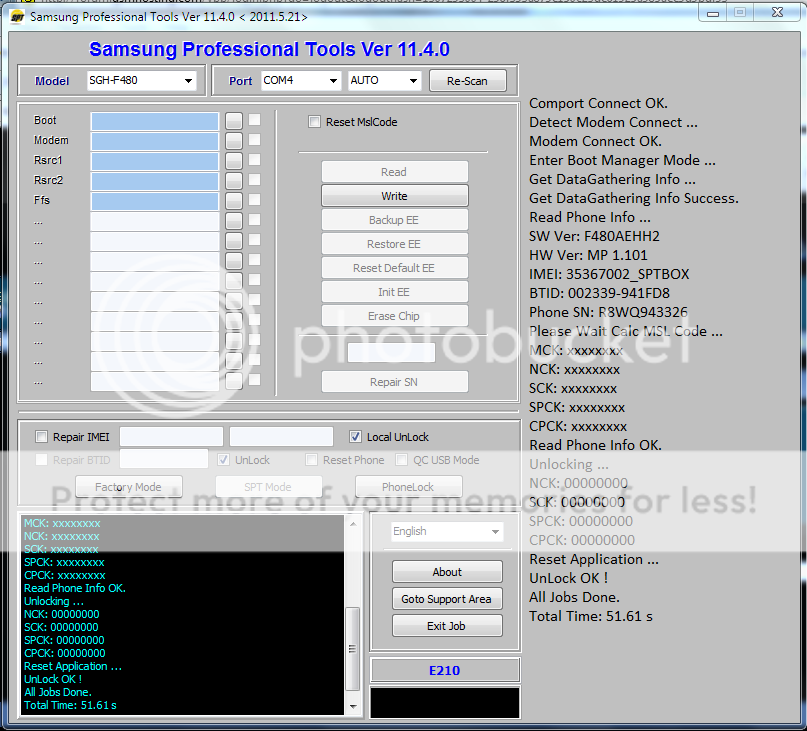Click the "BTID: 002339-941FD8" text line
This screenshot has width=807, height=731.
pyautogui.click(x=600, y=293)
